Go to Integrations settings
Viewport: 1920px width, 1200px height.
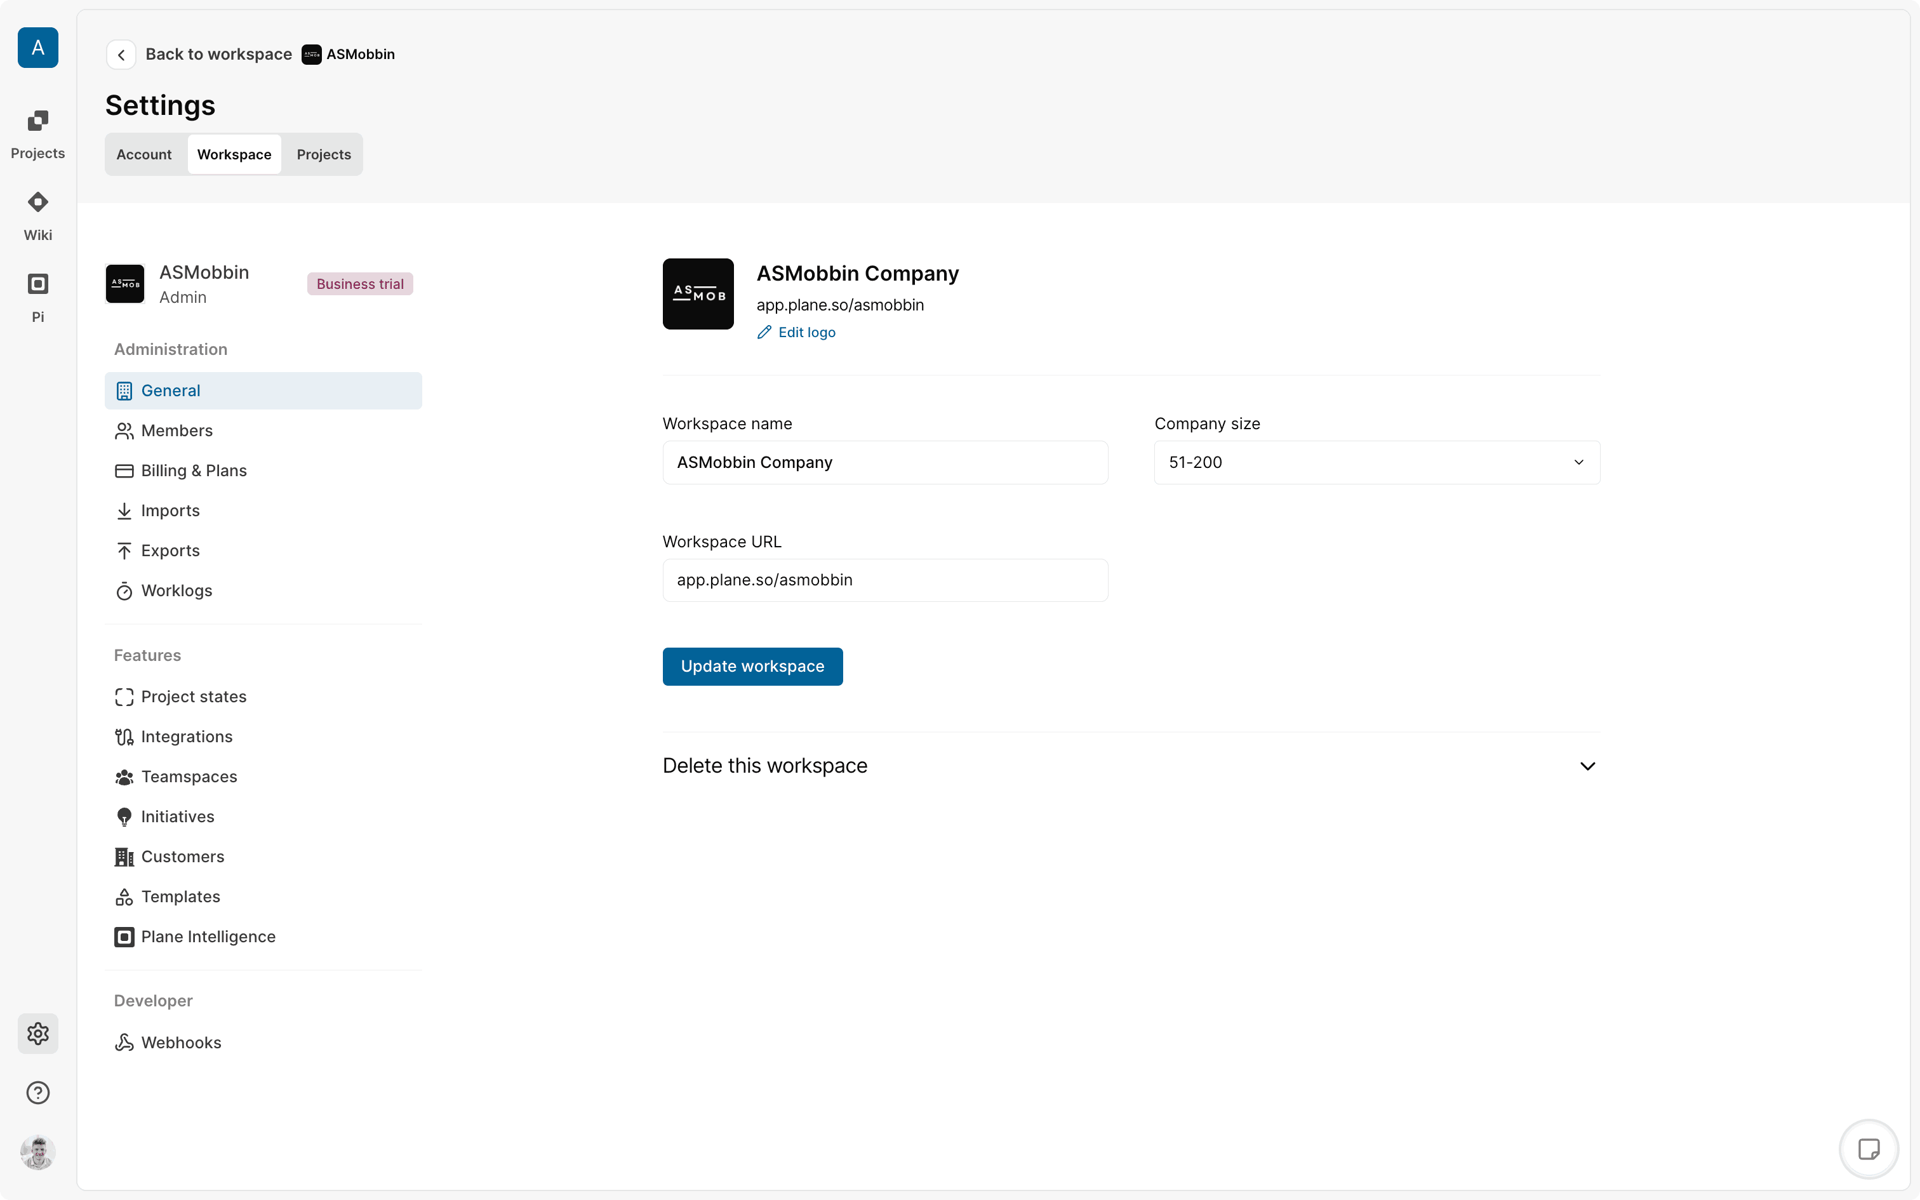263,737
